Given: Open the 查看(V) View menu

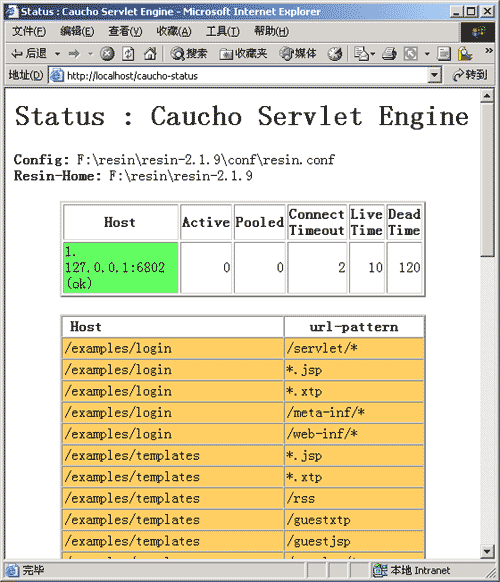Looking at the screenshot, I should point(125,32).
